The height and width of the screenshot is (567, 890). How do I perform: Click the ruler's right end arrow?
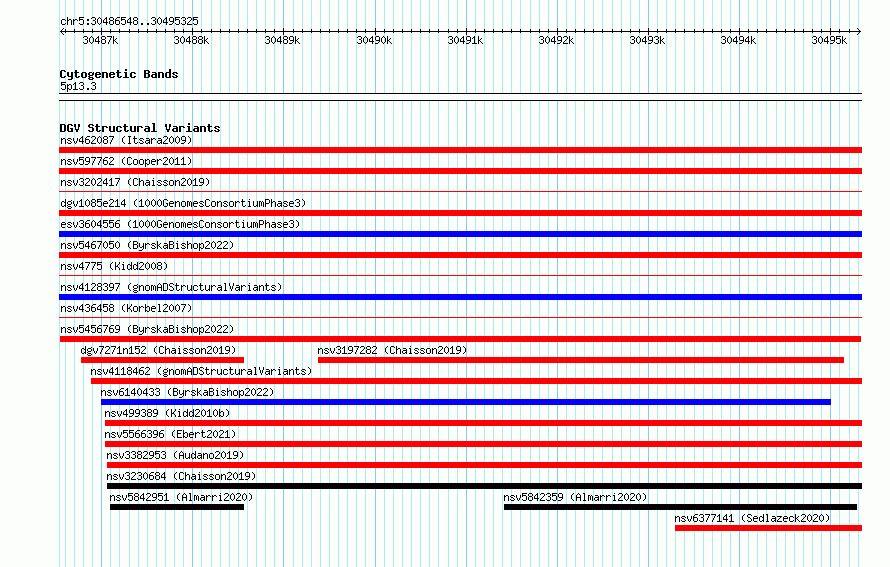coord(859,31)
